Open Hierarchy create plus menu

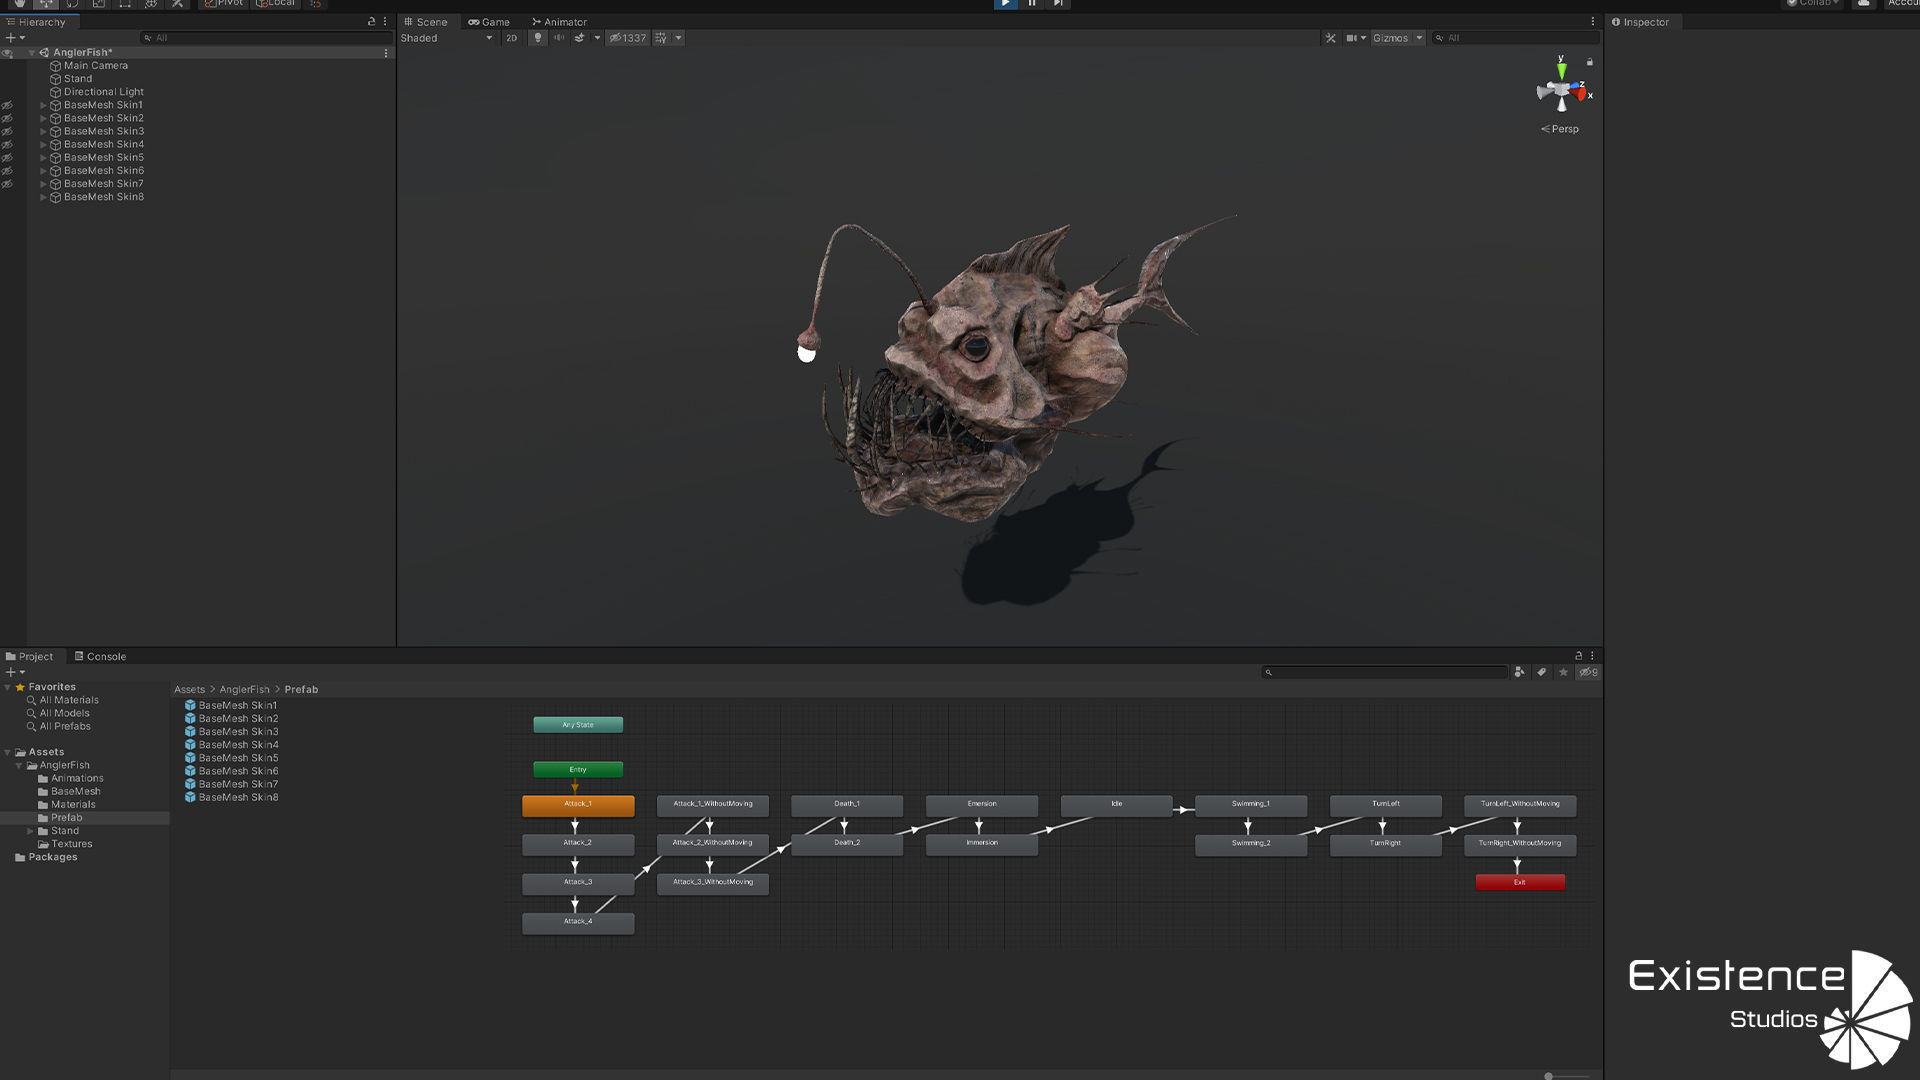point(14,38)
